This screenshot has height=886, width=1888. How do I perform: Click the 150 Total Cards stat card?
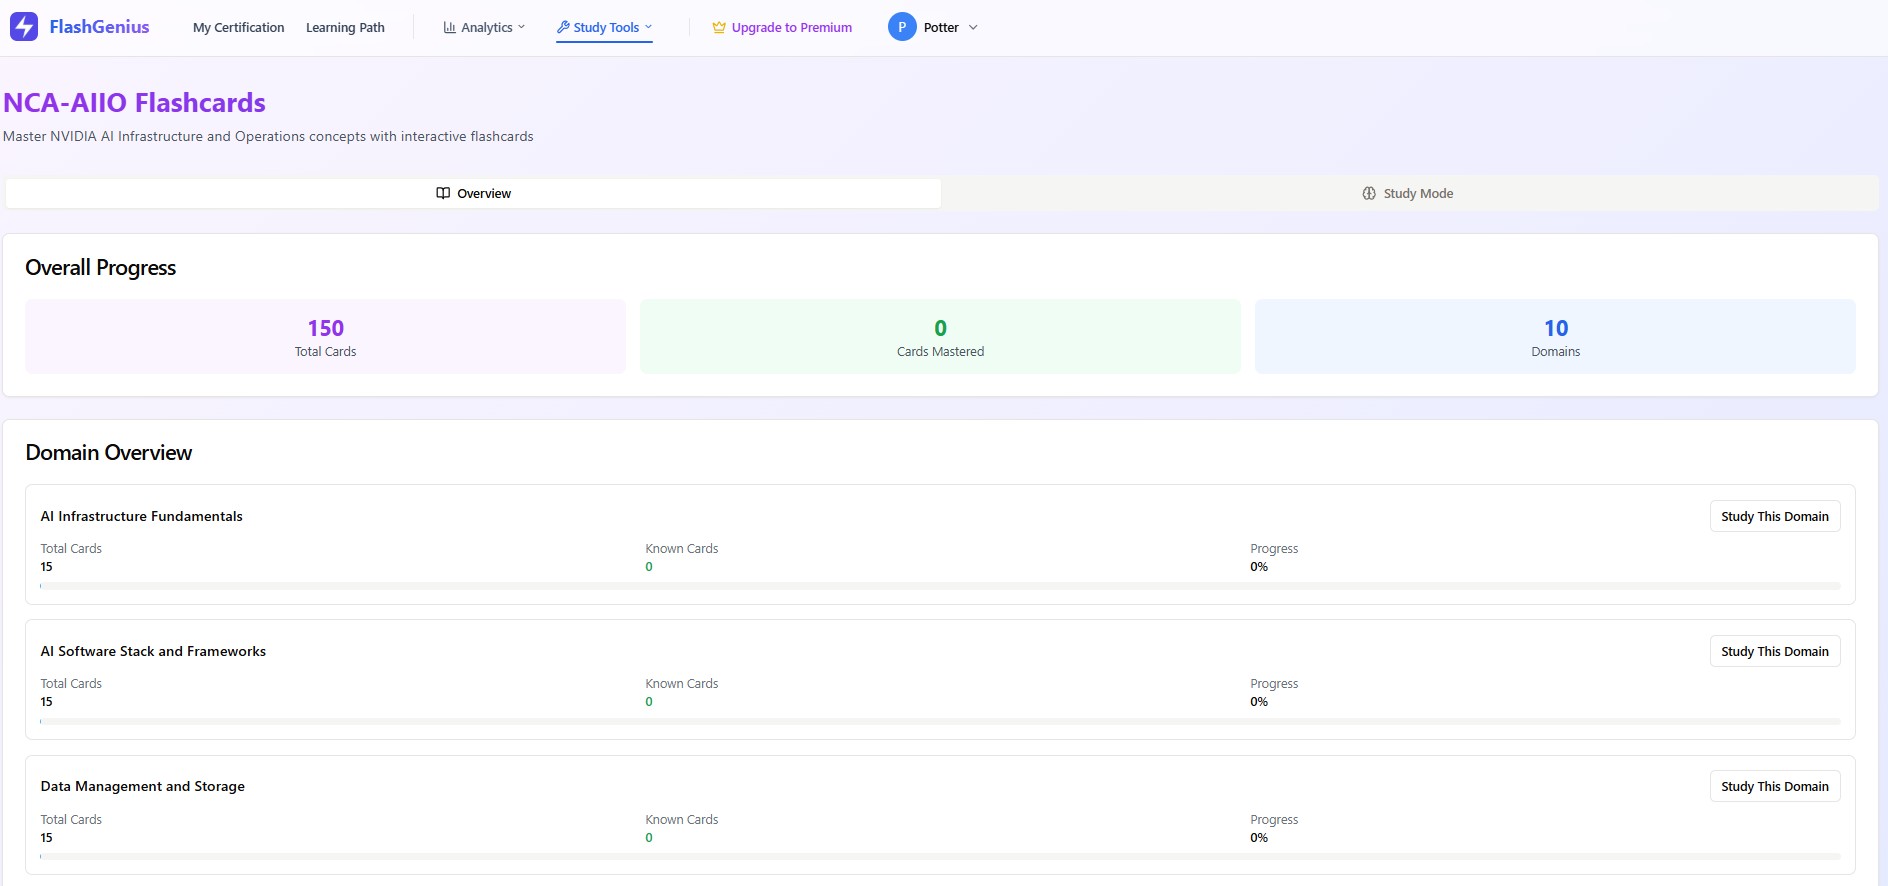325,337
